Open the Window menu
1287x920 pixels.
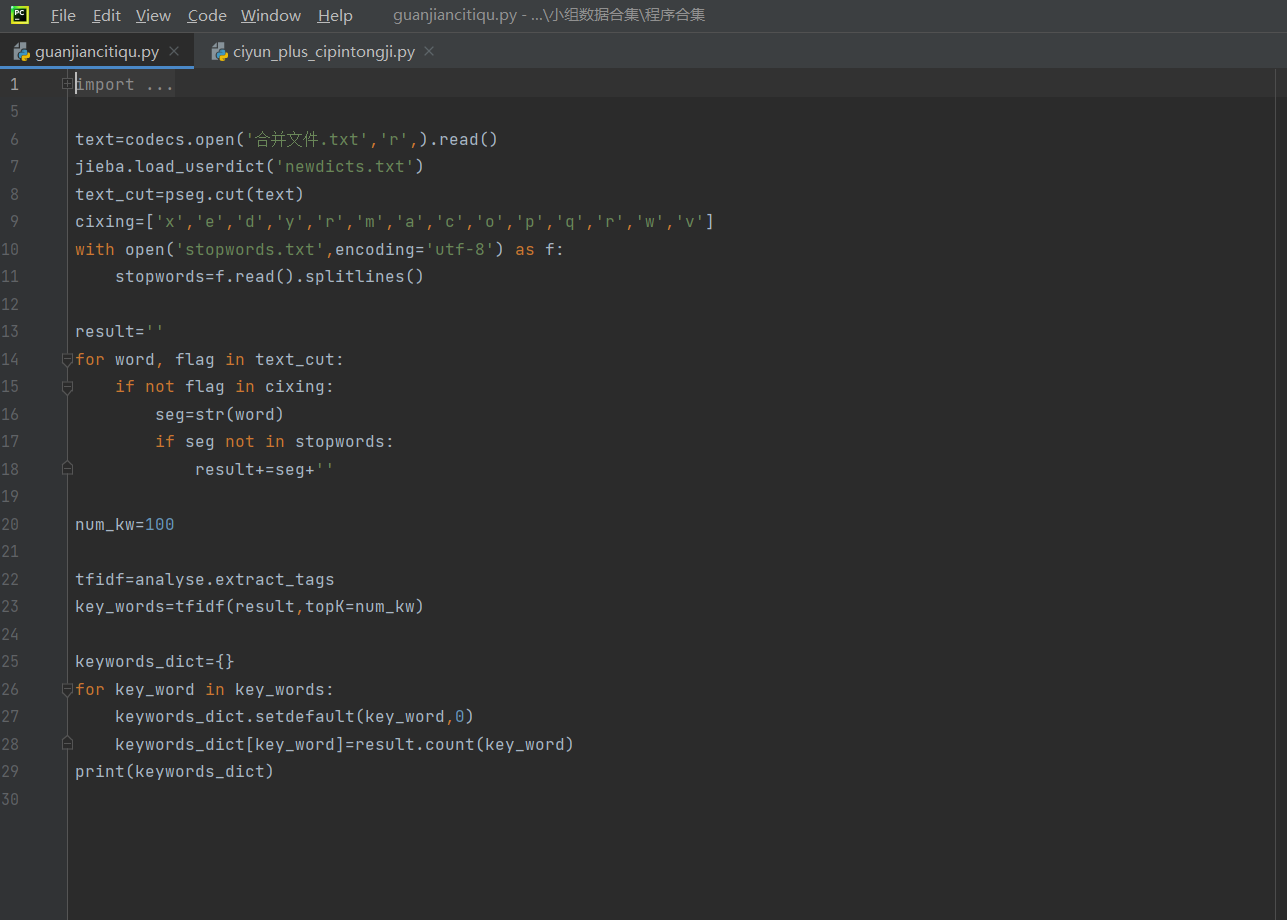click(x=271, y=15)
